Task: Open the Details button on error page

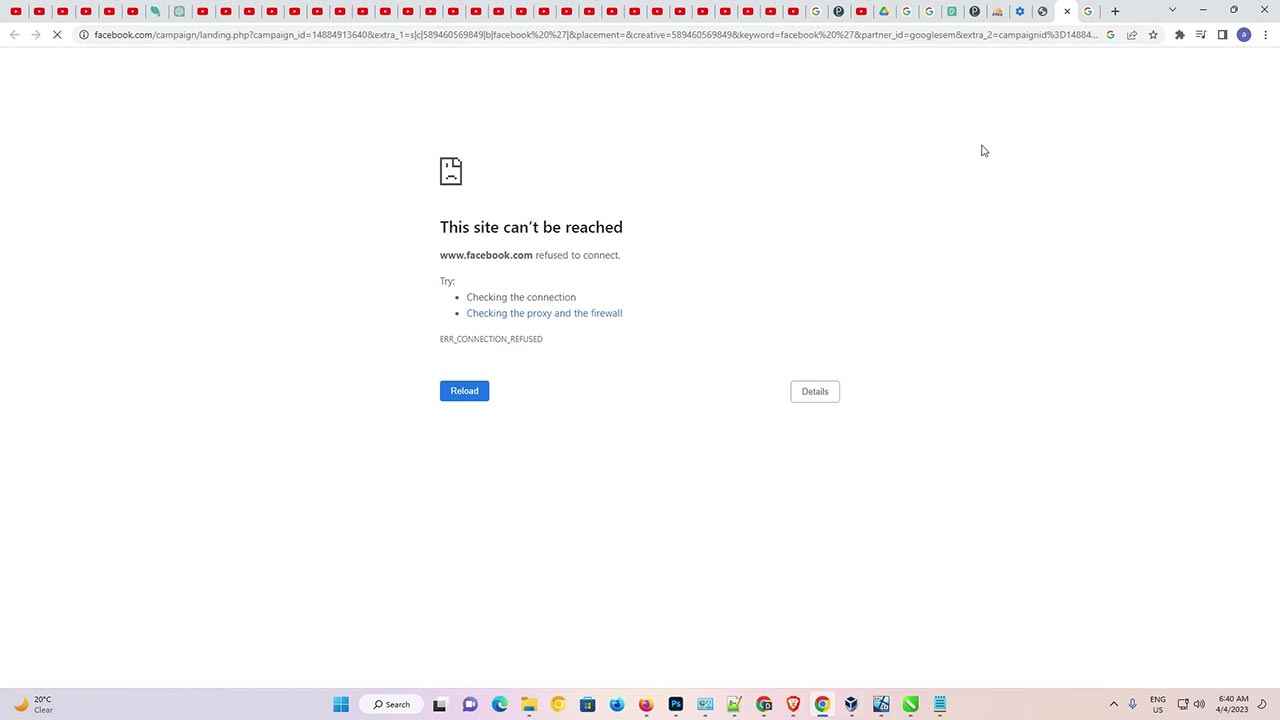Action: point(814,392)
